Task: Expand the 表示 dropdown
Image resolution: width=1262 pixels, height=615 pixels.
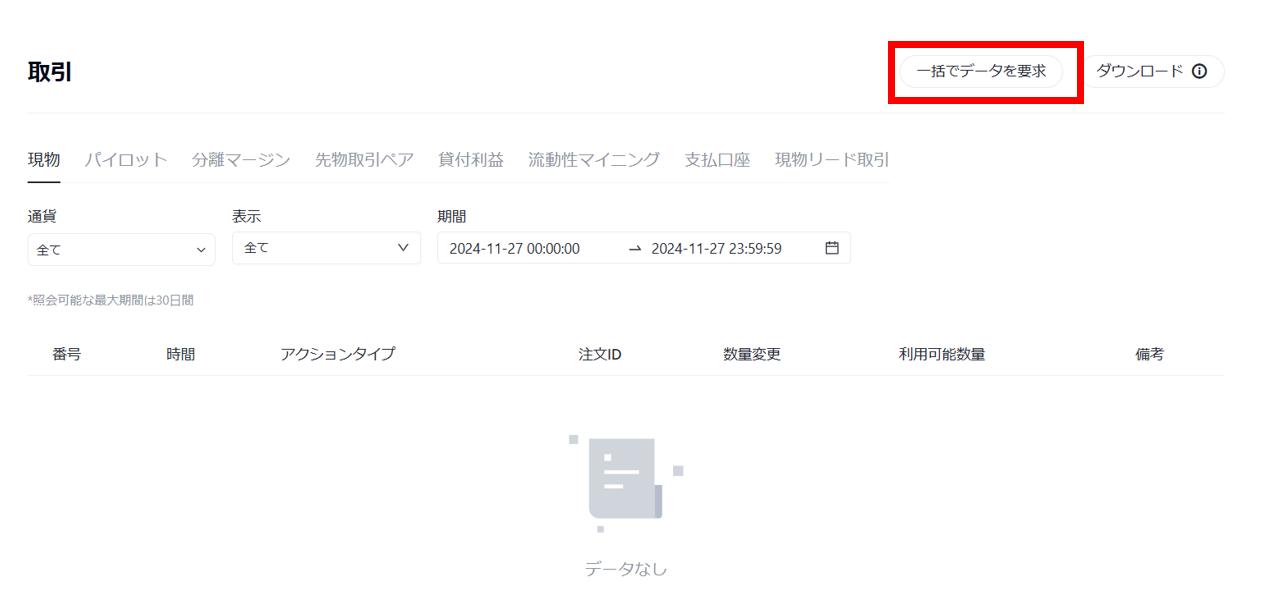Action: (326, 248)
